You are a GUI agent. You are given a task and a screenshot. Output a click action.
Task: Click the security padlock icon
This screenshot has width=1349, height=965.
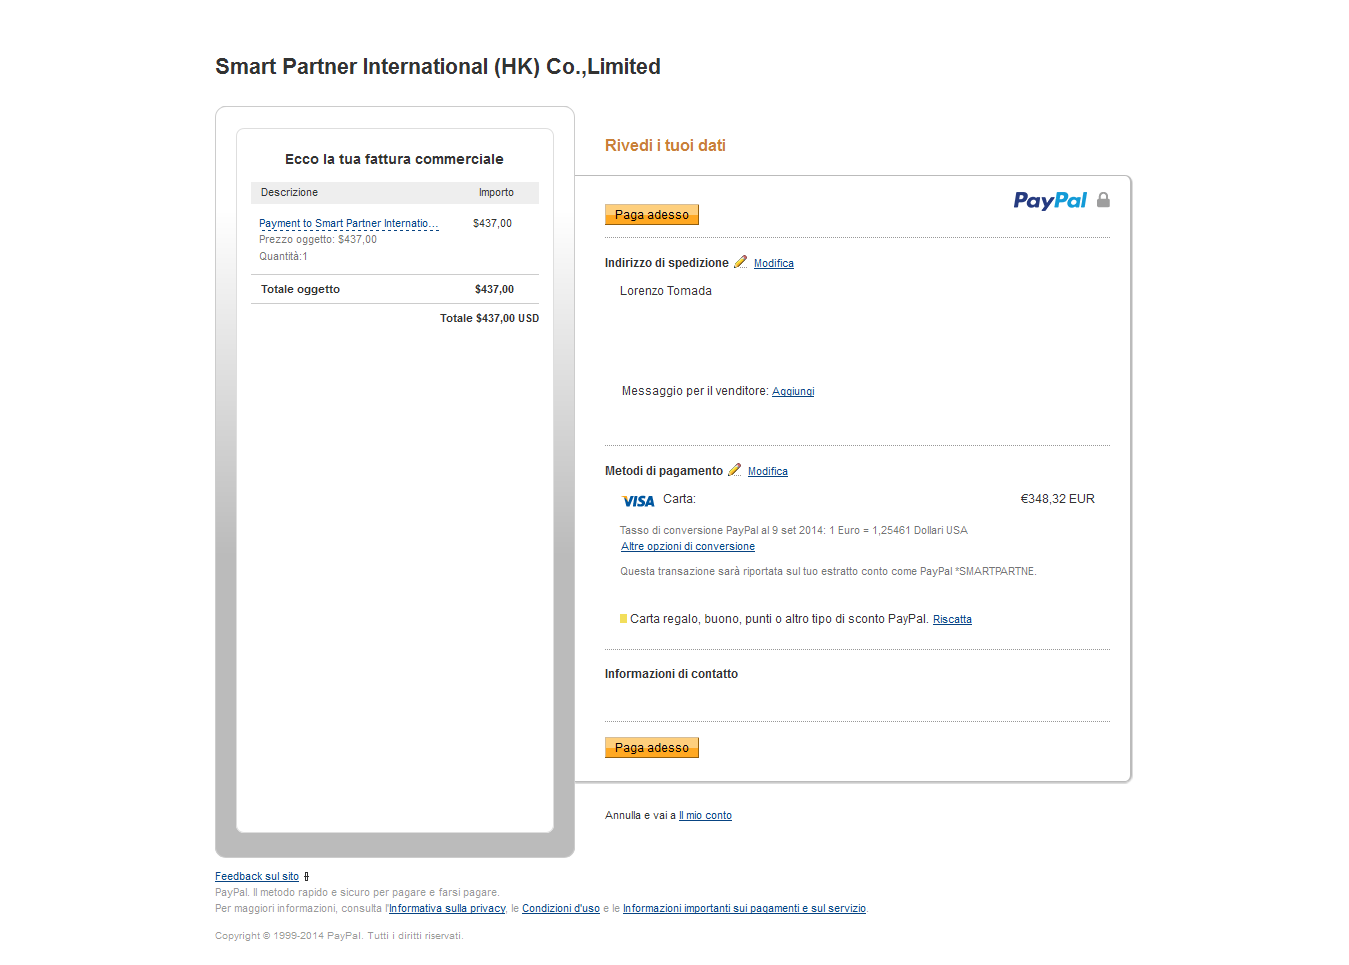[x=1103, y=200]
